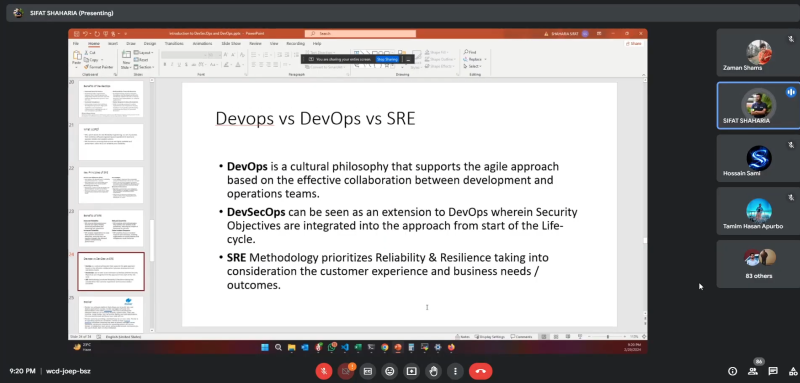Viewport: 800px width, 383px height.
Task: Unmute the microphone in Meet
Action: pyautogui.click(x=323, y=371)
